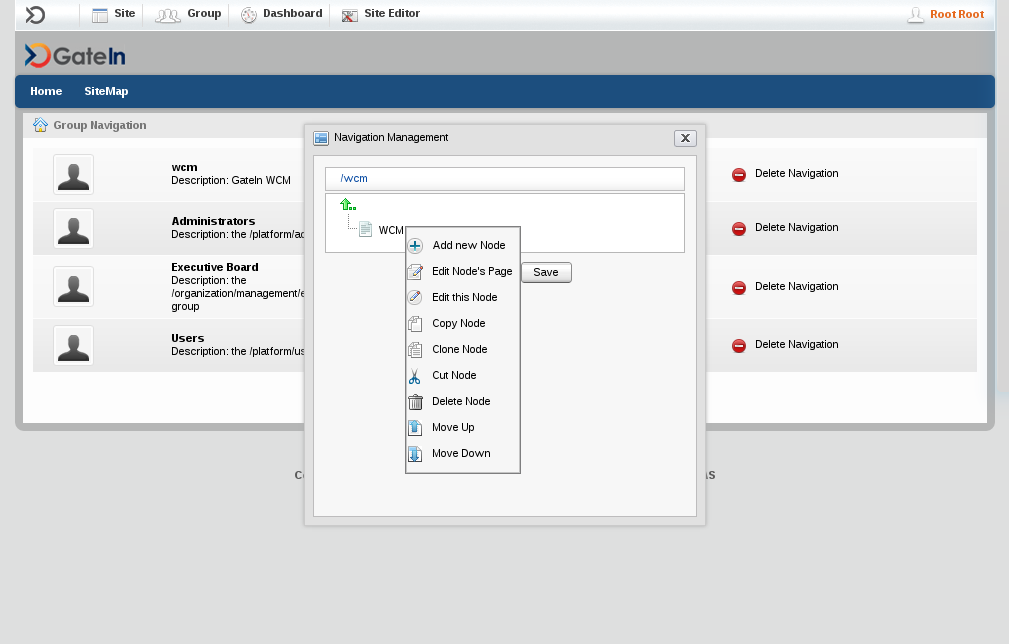Viewport: 1009px width, 644px height.
Task: Click the Group toolbar people icon
Action: pyautogui.click(x=168, y=15)
